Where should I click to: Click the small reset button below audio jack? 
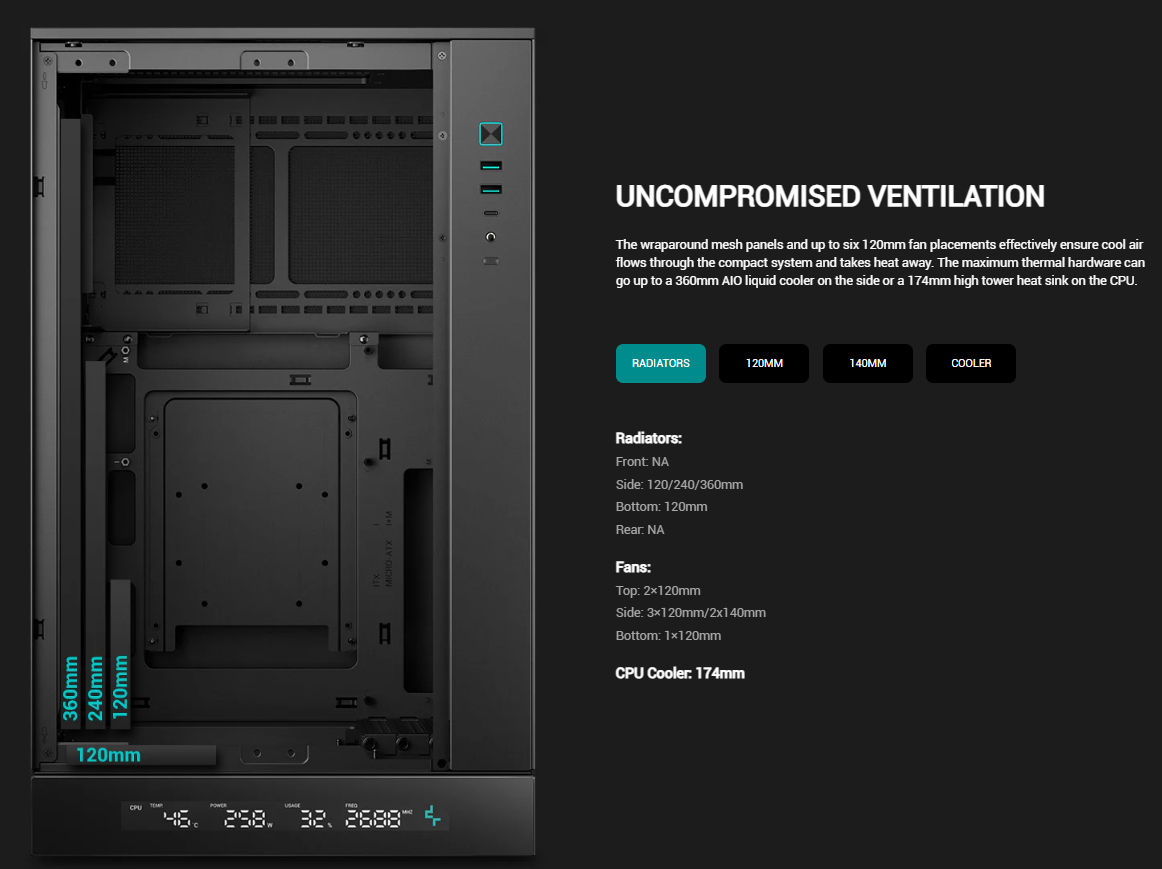point(490,261)
